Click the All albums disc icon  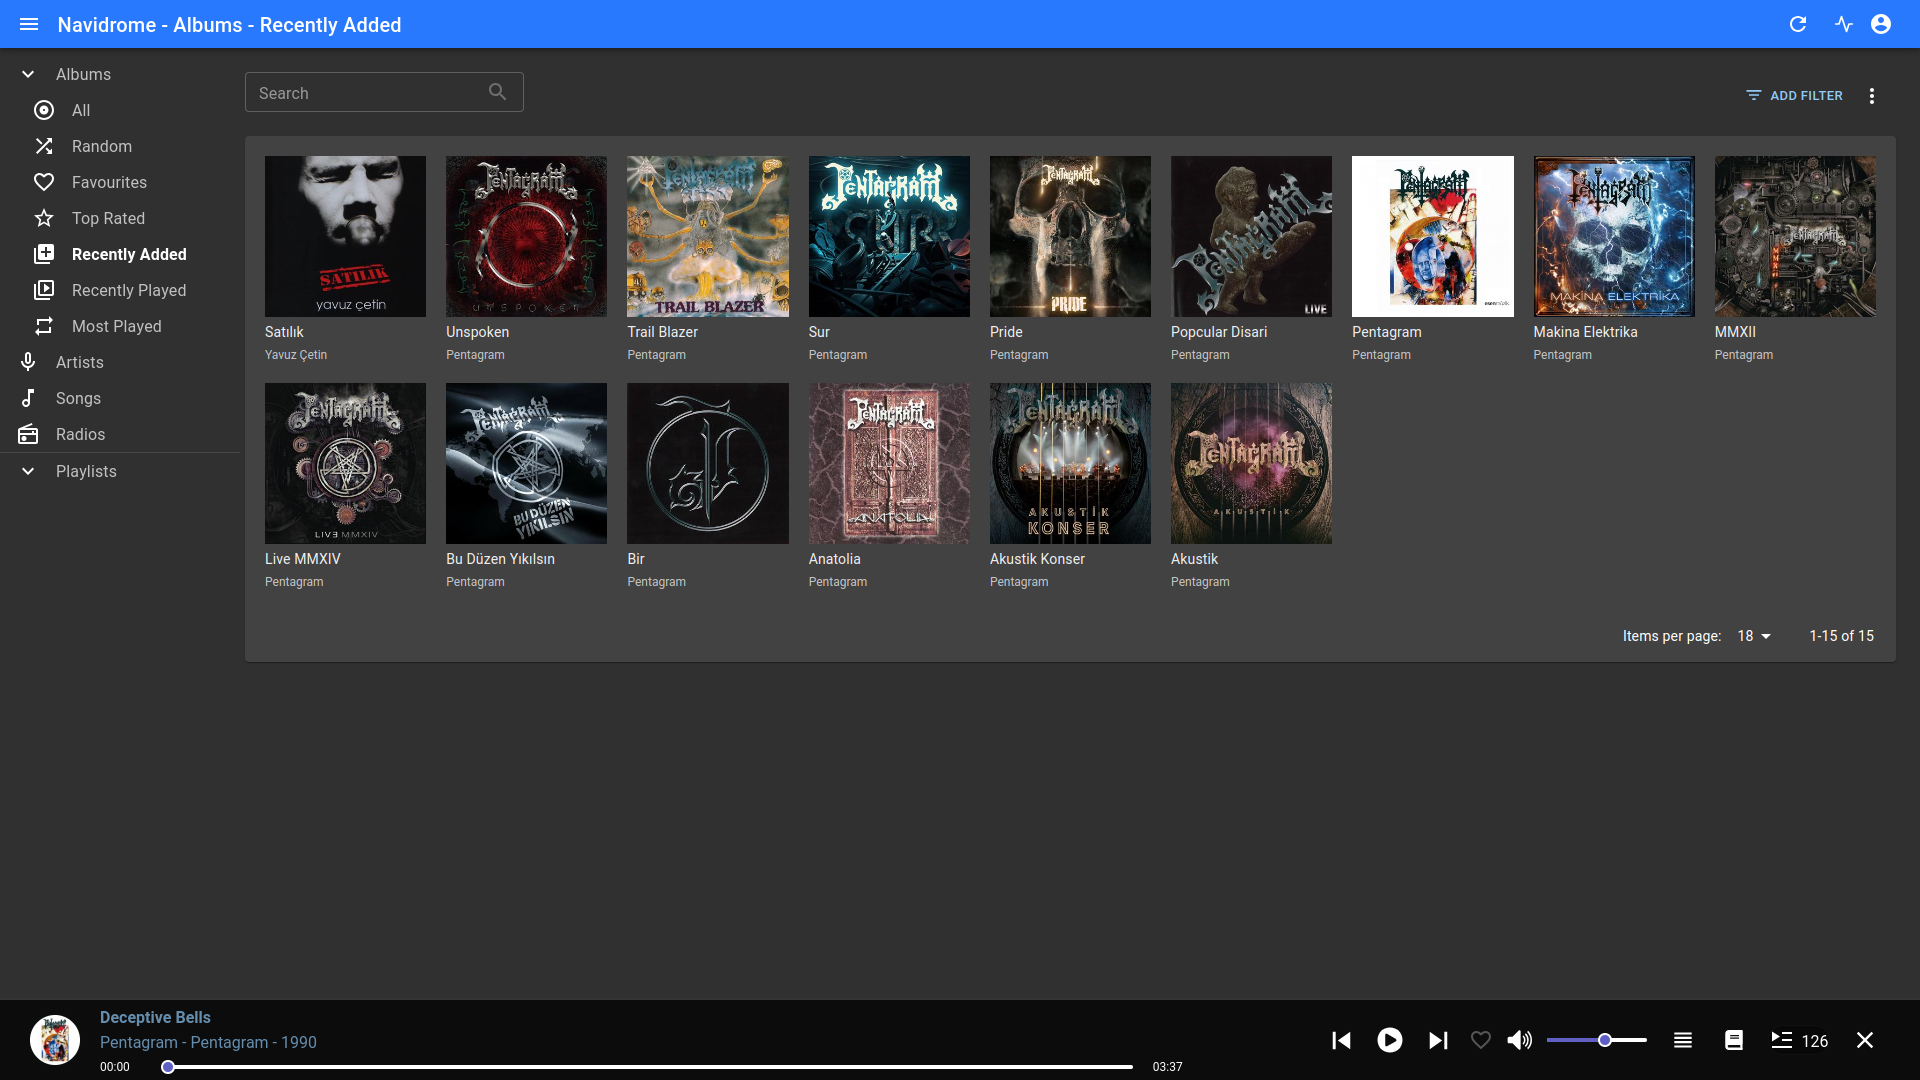tap(44, 110)
